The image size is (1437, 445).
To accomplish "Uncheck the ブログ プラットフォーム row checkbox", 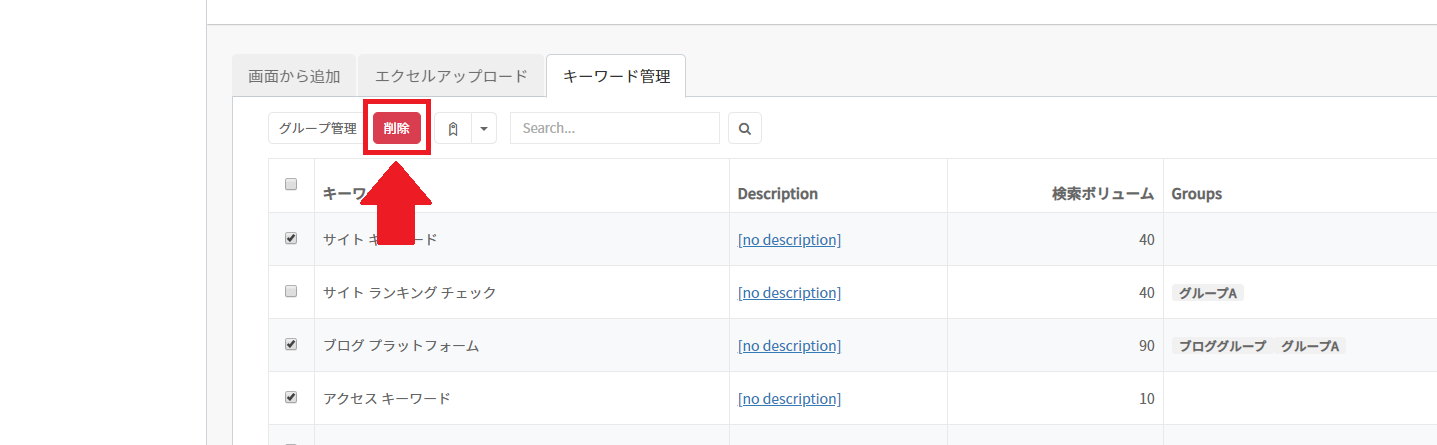I will [291, 344].
